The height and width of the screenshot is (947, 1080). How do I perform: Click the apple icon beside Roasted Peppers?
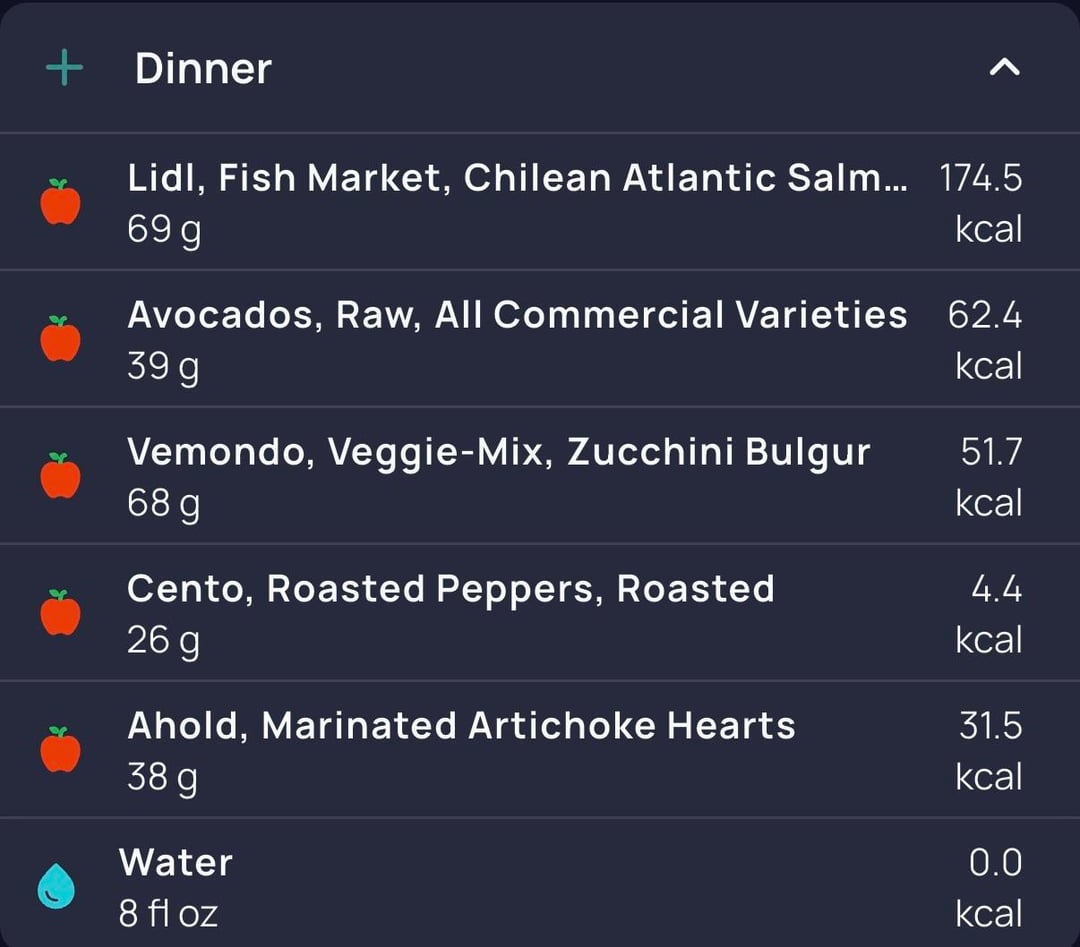point(60,613)
